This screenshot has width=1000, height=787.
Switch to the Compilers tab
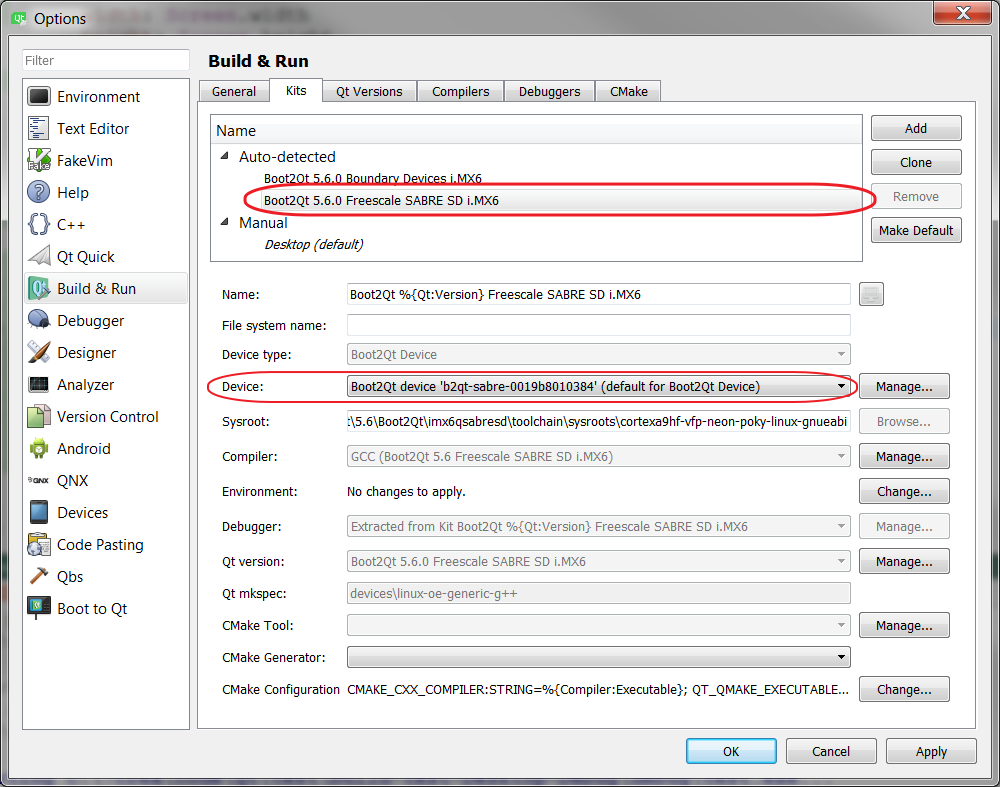coord(460,91)
